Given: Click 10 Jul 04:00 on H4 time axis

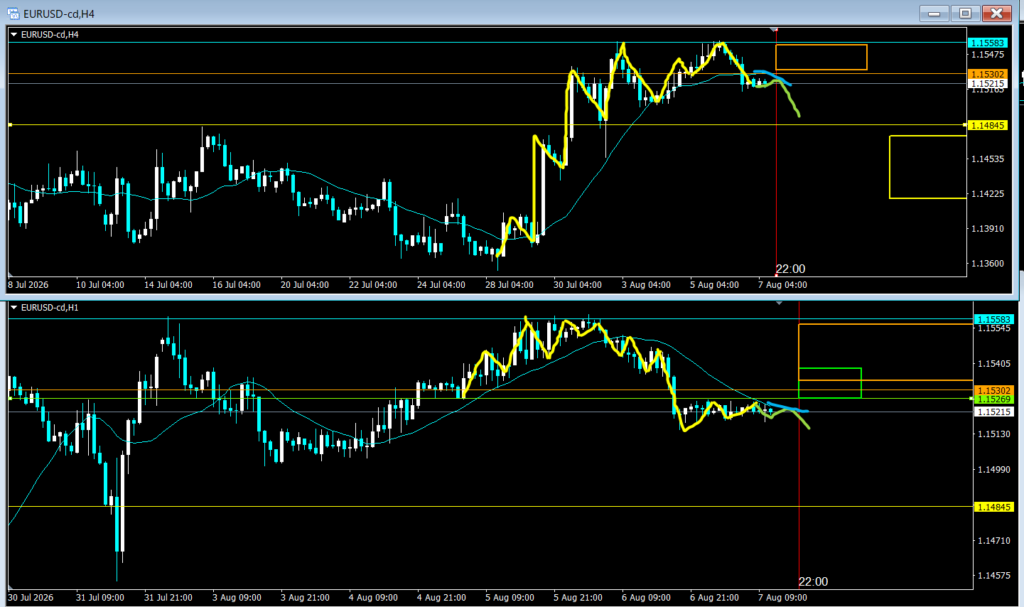Looking at the screenshot, I should pos(100,285).
